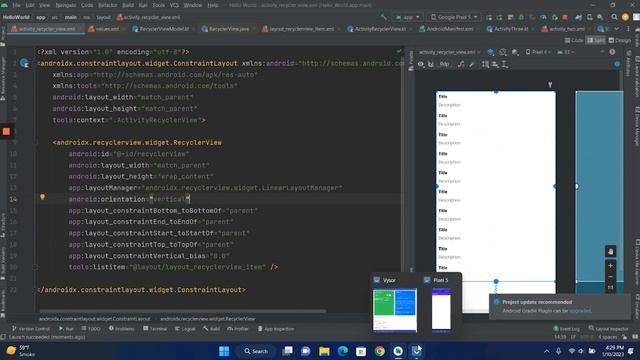Viewport: 640px width, 360px height.
Task: Toggle the autoconnect magnet icon
Action: pos(431,64)
